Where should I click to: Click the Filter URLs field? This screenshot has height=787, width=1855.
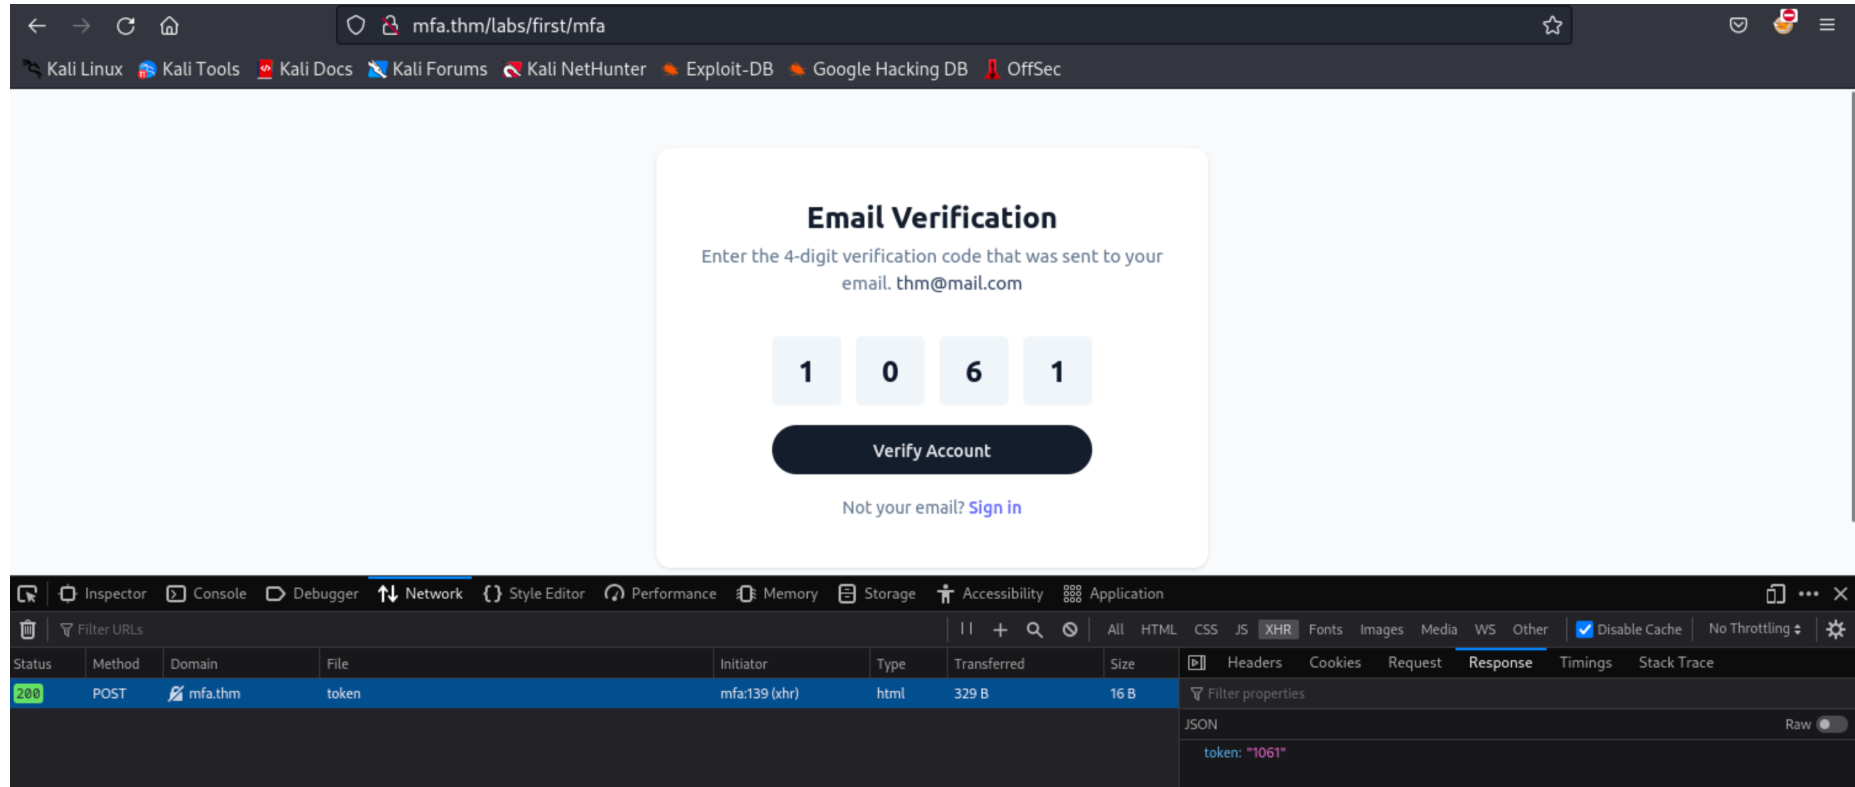click(x=498, y=630)
